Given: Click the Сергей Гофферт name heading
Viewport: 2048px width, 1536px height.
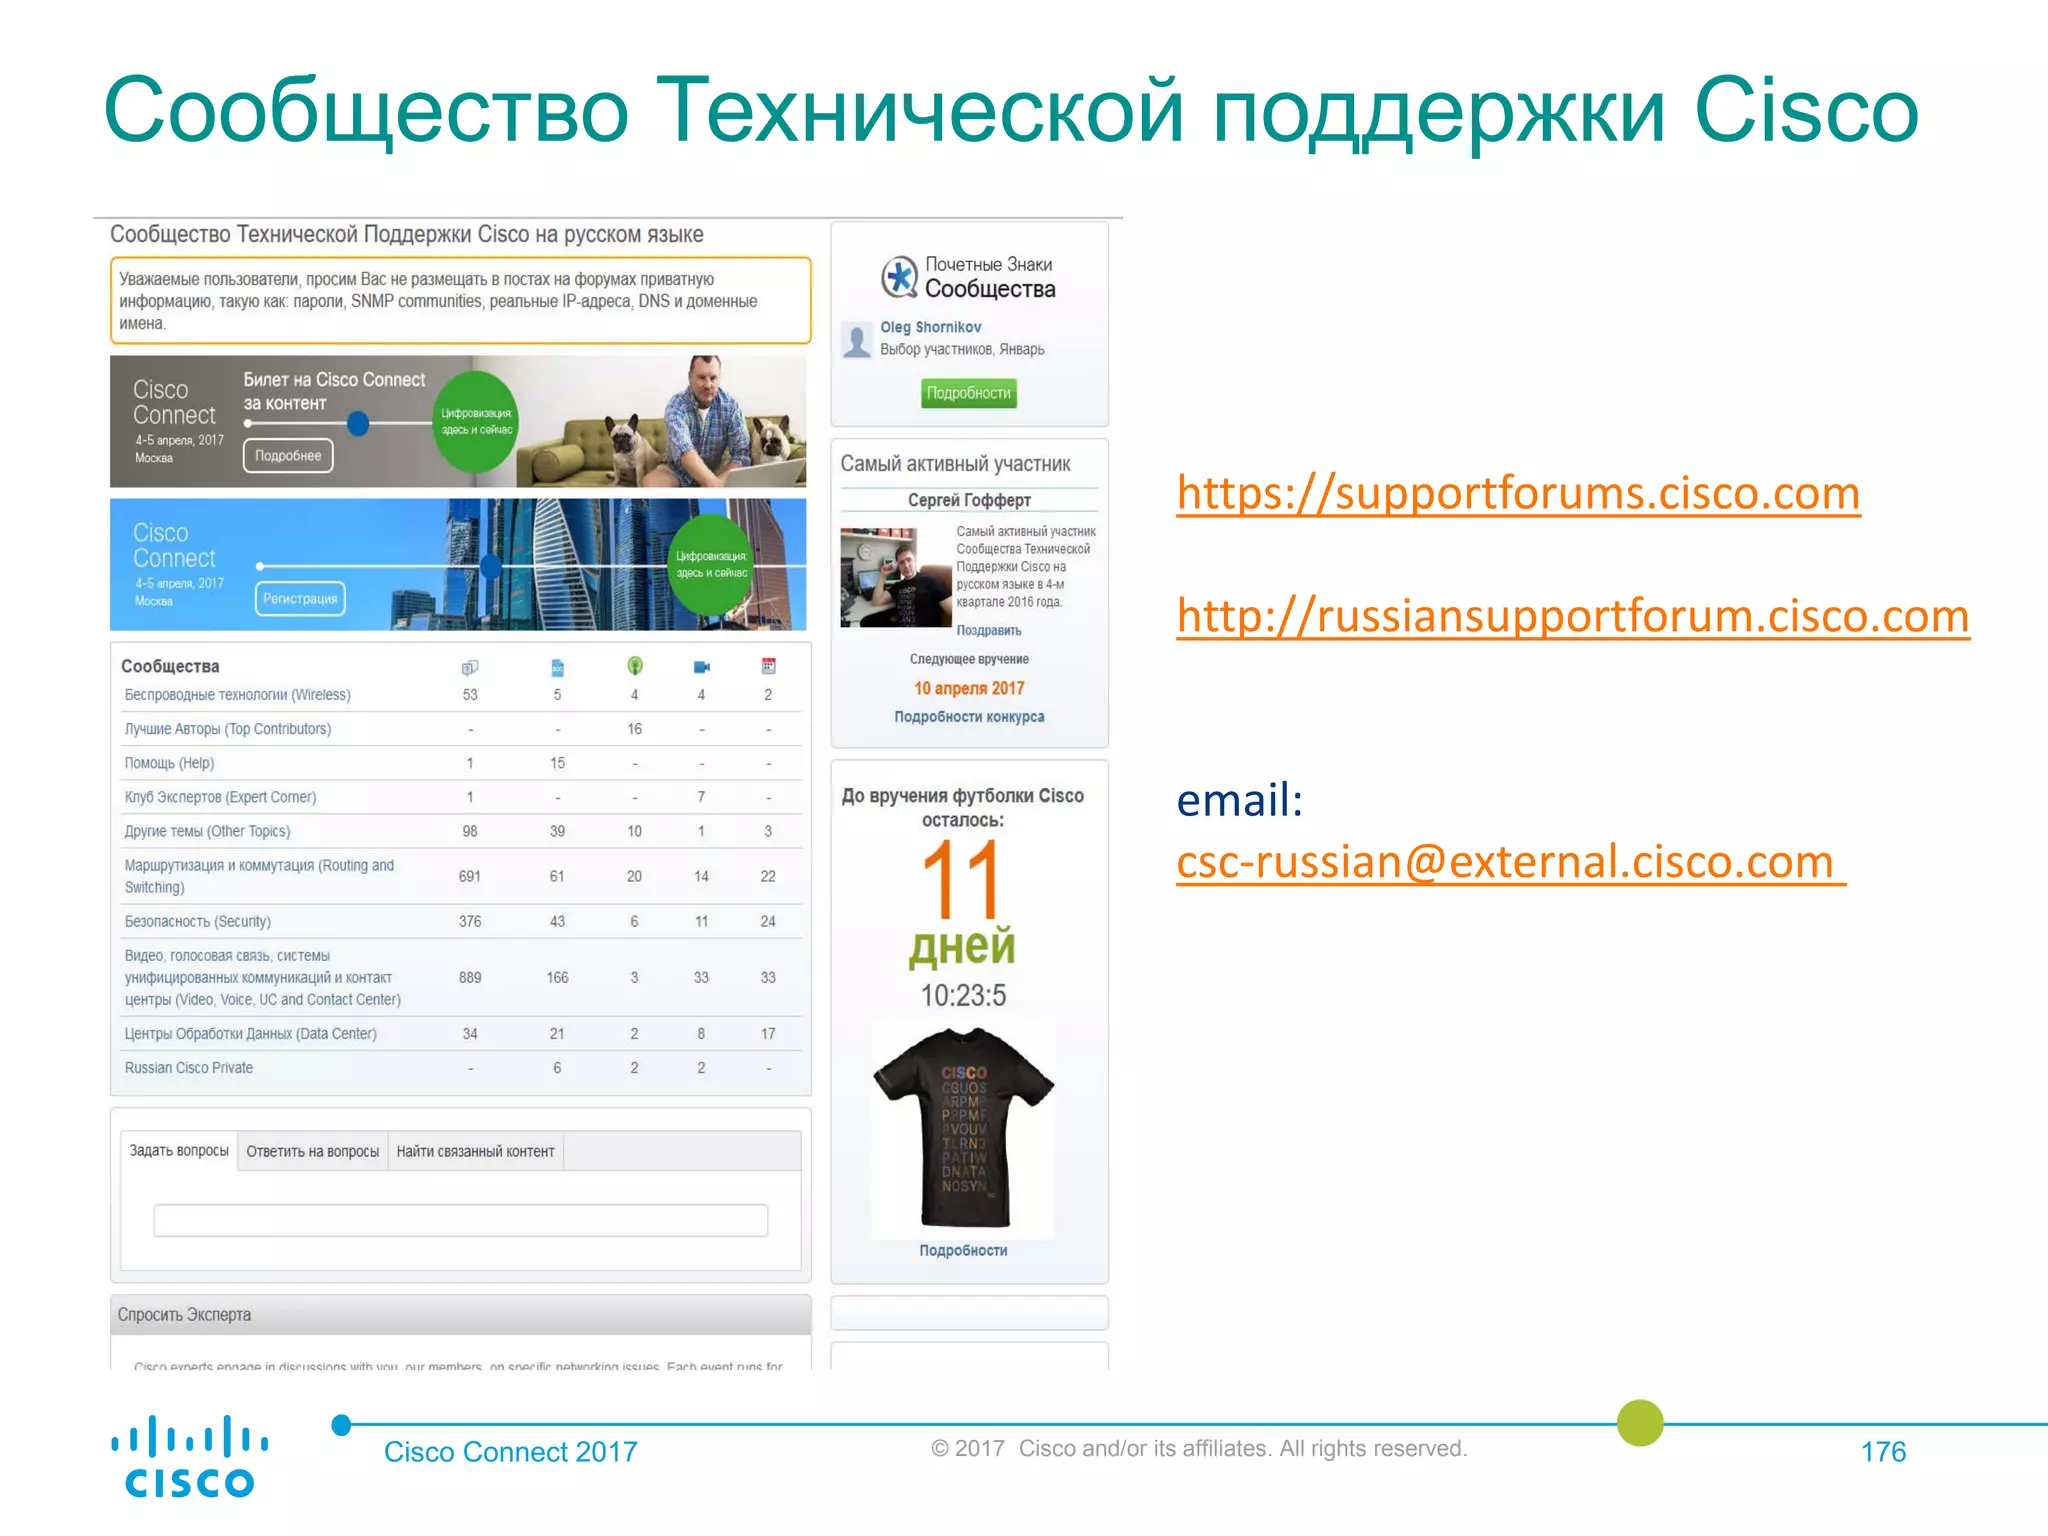Looking at the screenshot, I should [x=969, y=500].
